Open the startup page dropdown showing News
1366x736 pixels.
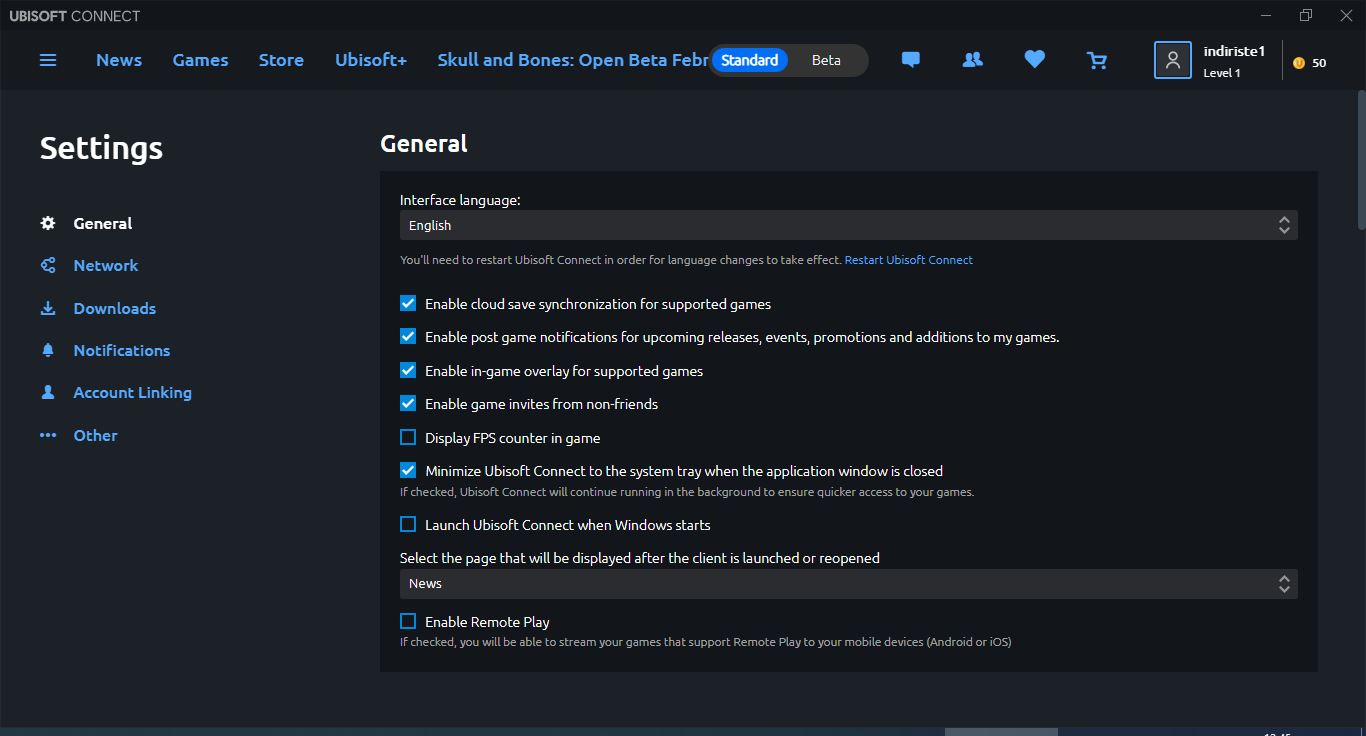coord(849,584)
